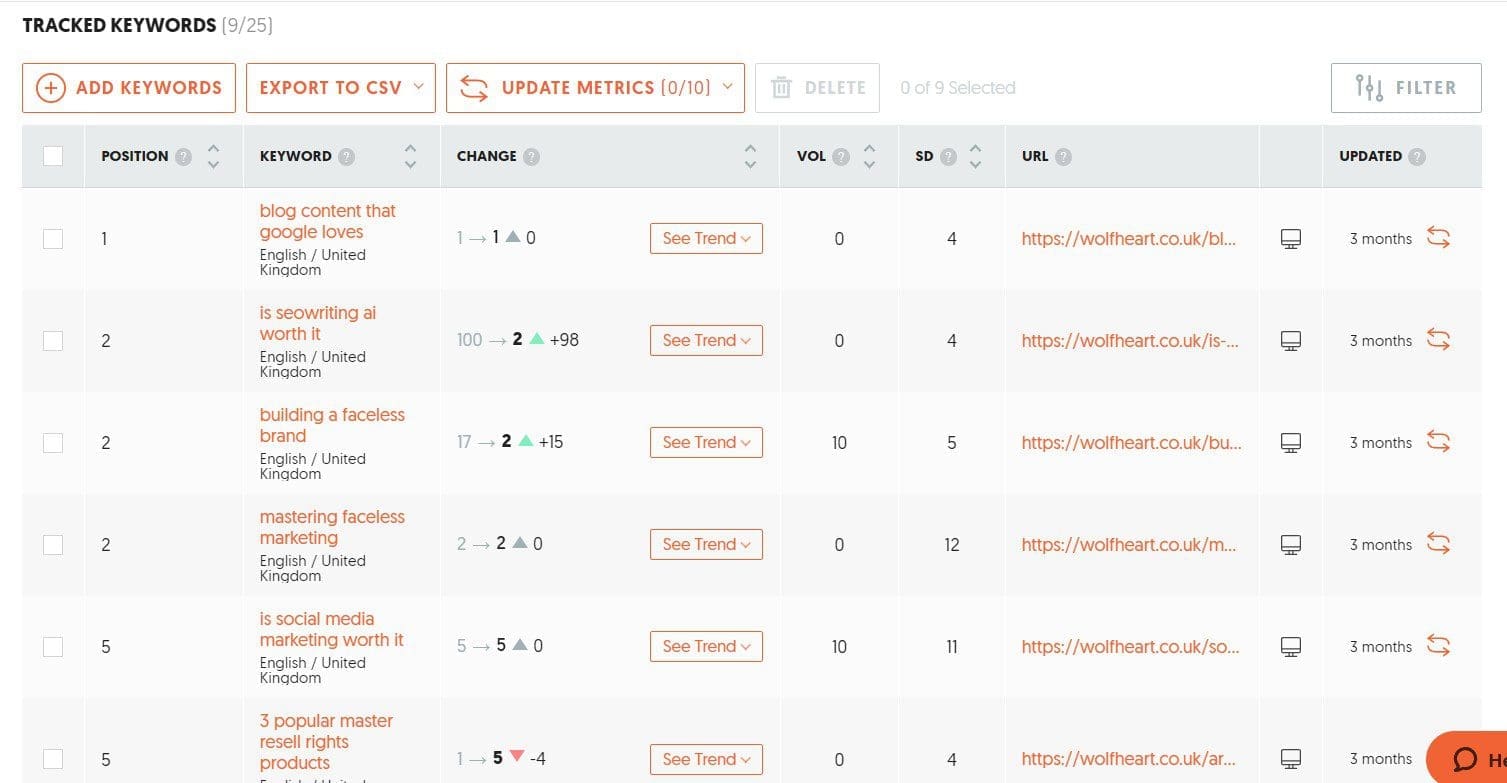Open URL https://wolfheart.co.uk/ar...
The height and width of the screenshot is (783, 1507).
(1130, 759)
